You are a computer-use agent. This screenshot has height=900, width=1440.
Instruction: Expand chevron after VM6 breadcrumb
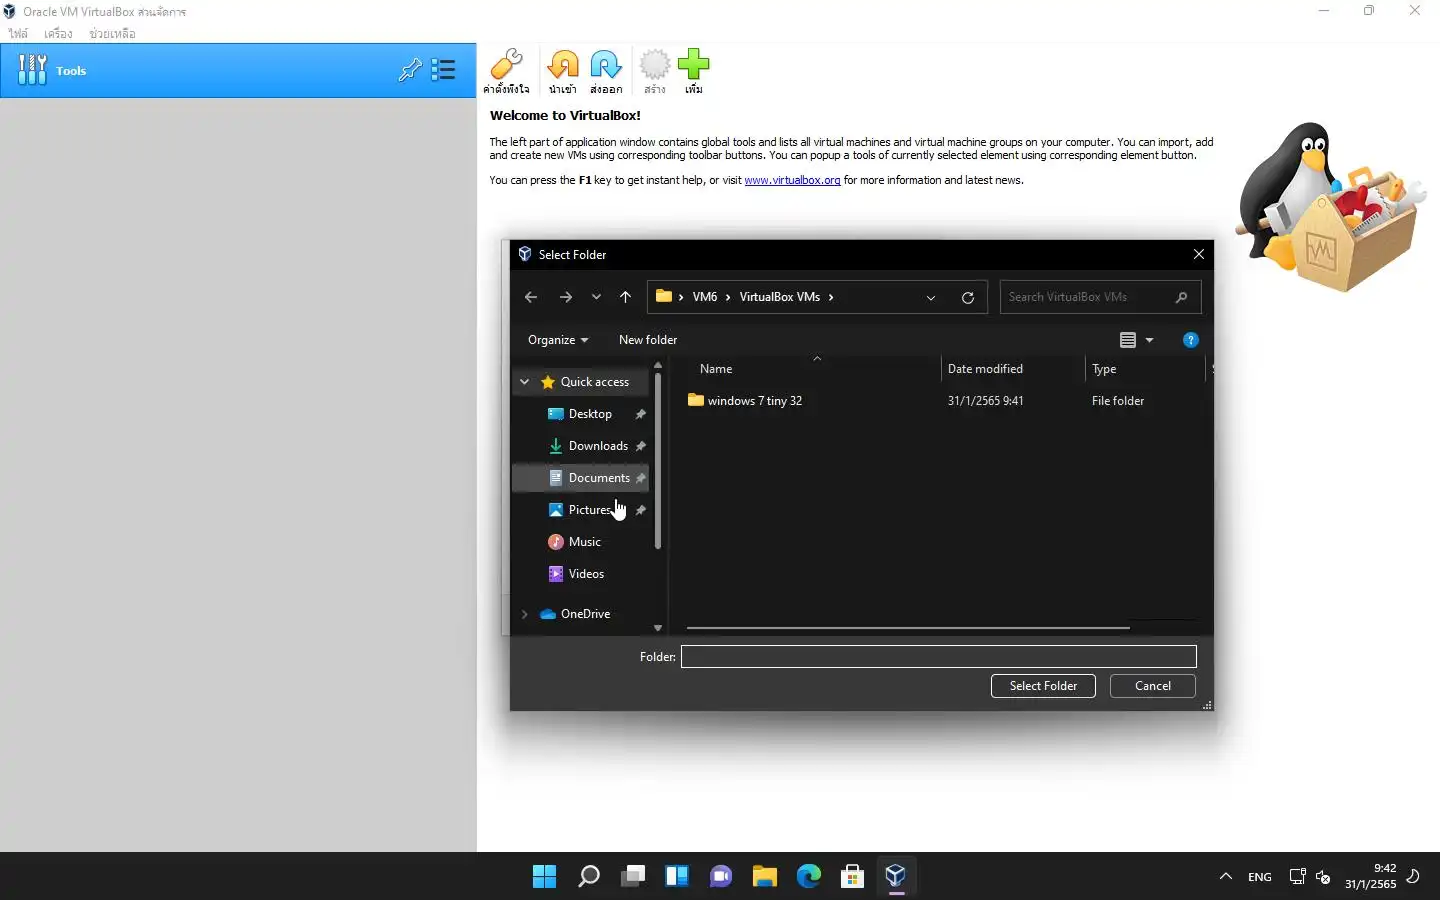pos(728,297)
